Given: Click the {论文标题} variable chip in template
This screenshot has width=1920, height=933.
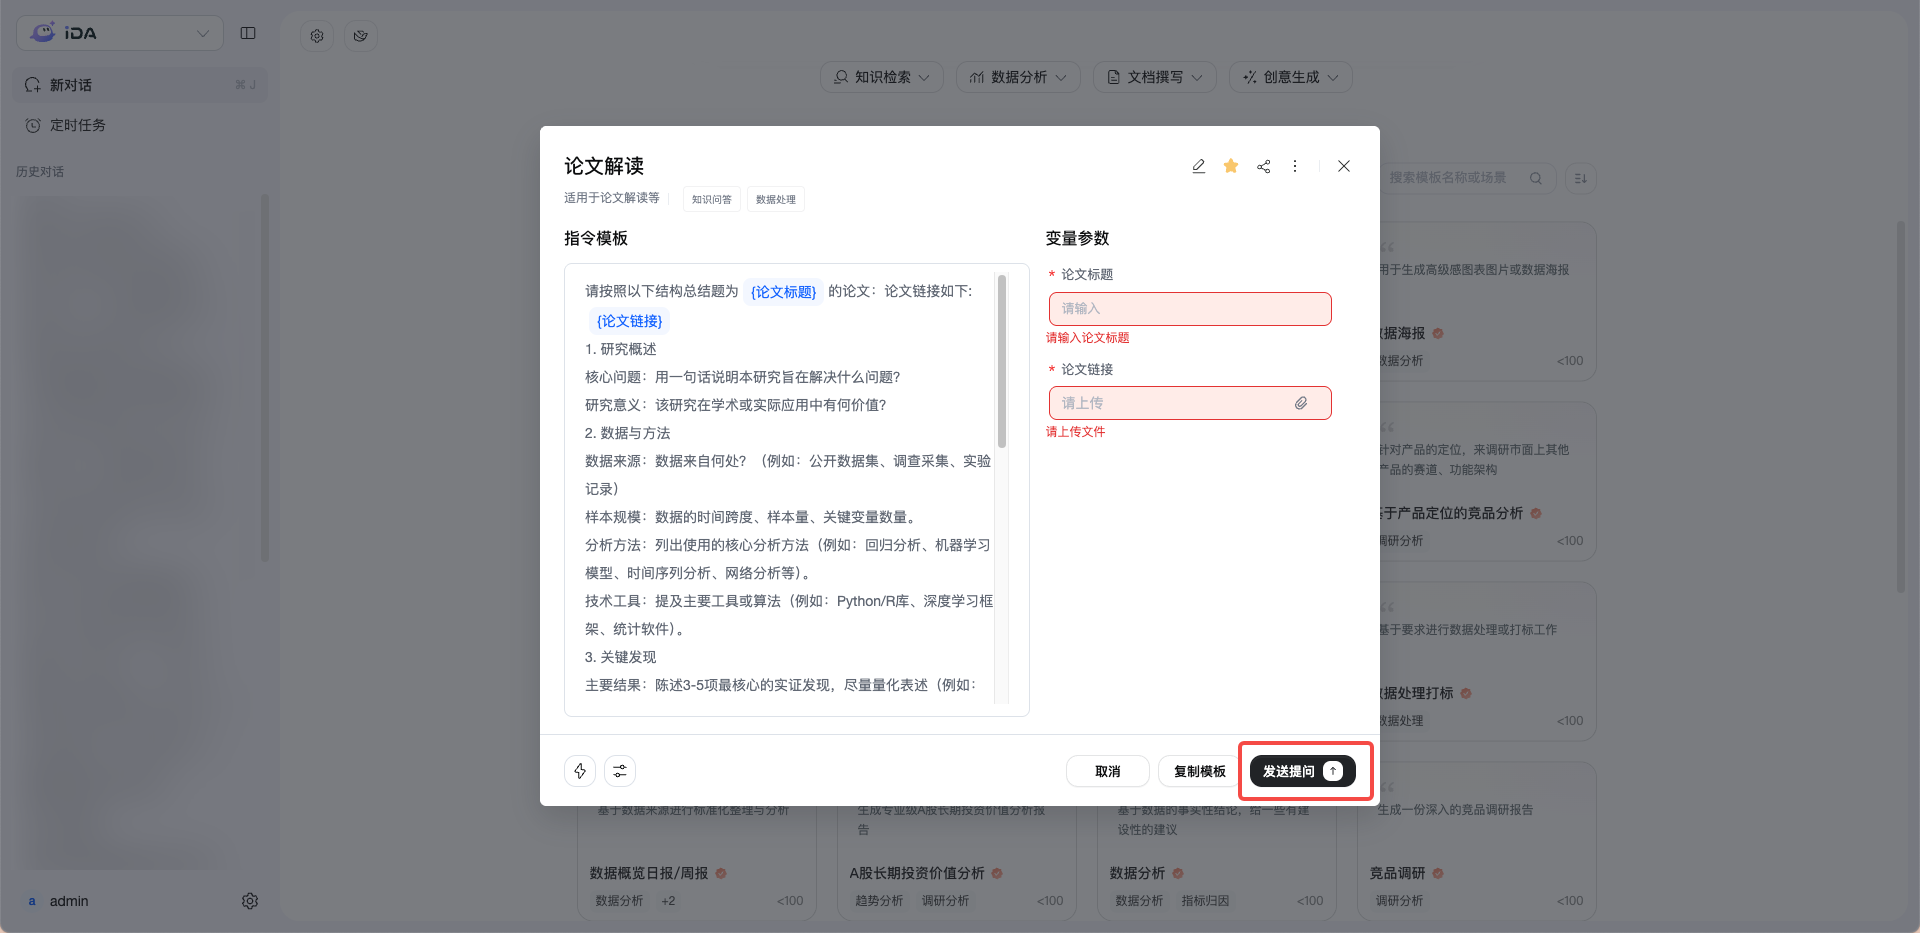Looking at the screenshot, I should pyautogui.click(x=784, y=292).
